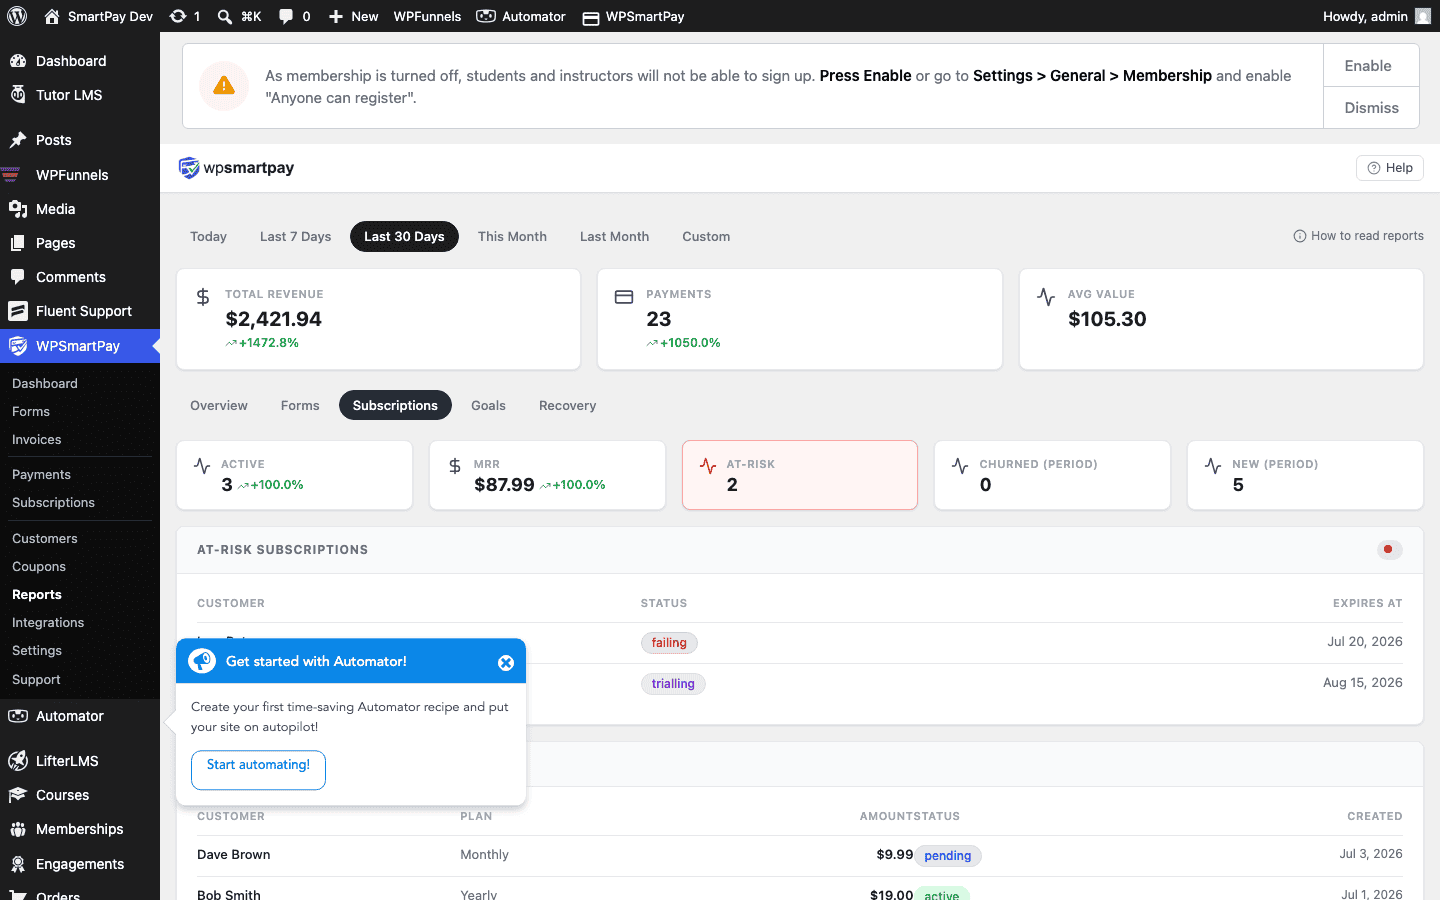The width and height of the screenshot is (1440, 900).
Task: Click the At-Risk stat card
Action: tap(800, 475)
